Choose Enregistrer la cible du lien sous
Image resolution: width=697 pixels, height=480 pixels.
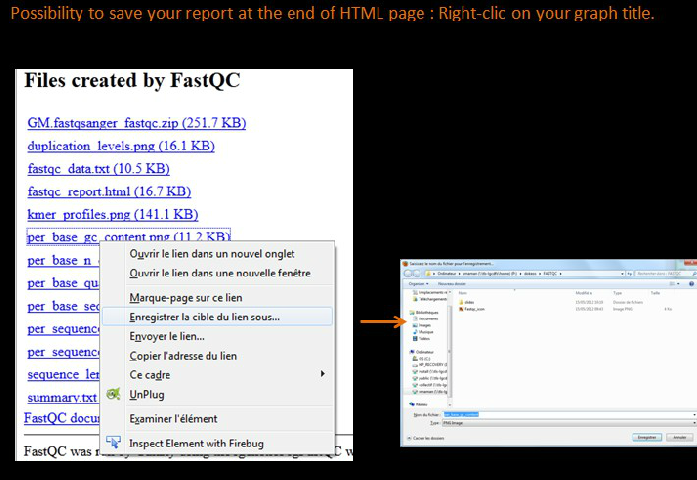point(205,317)
